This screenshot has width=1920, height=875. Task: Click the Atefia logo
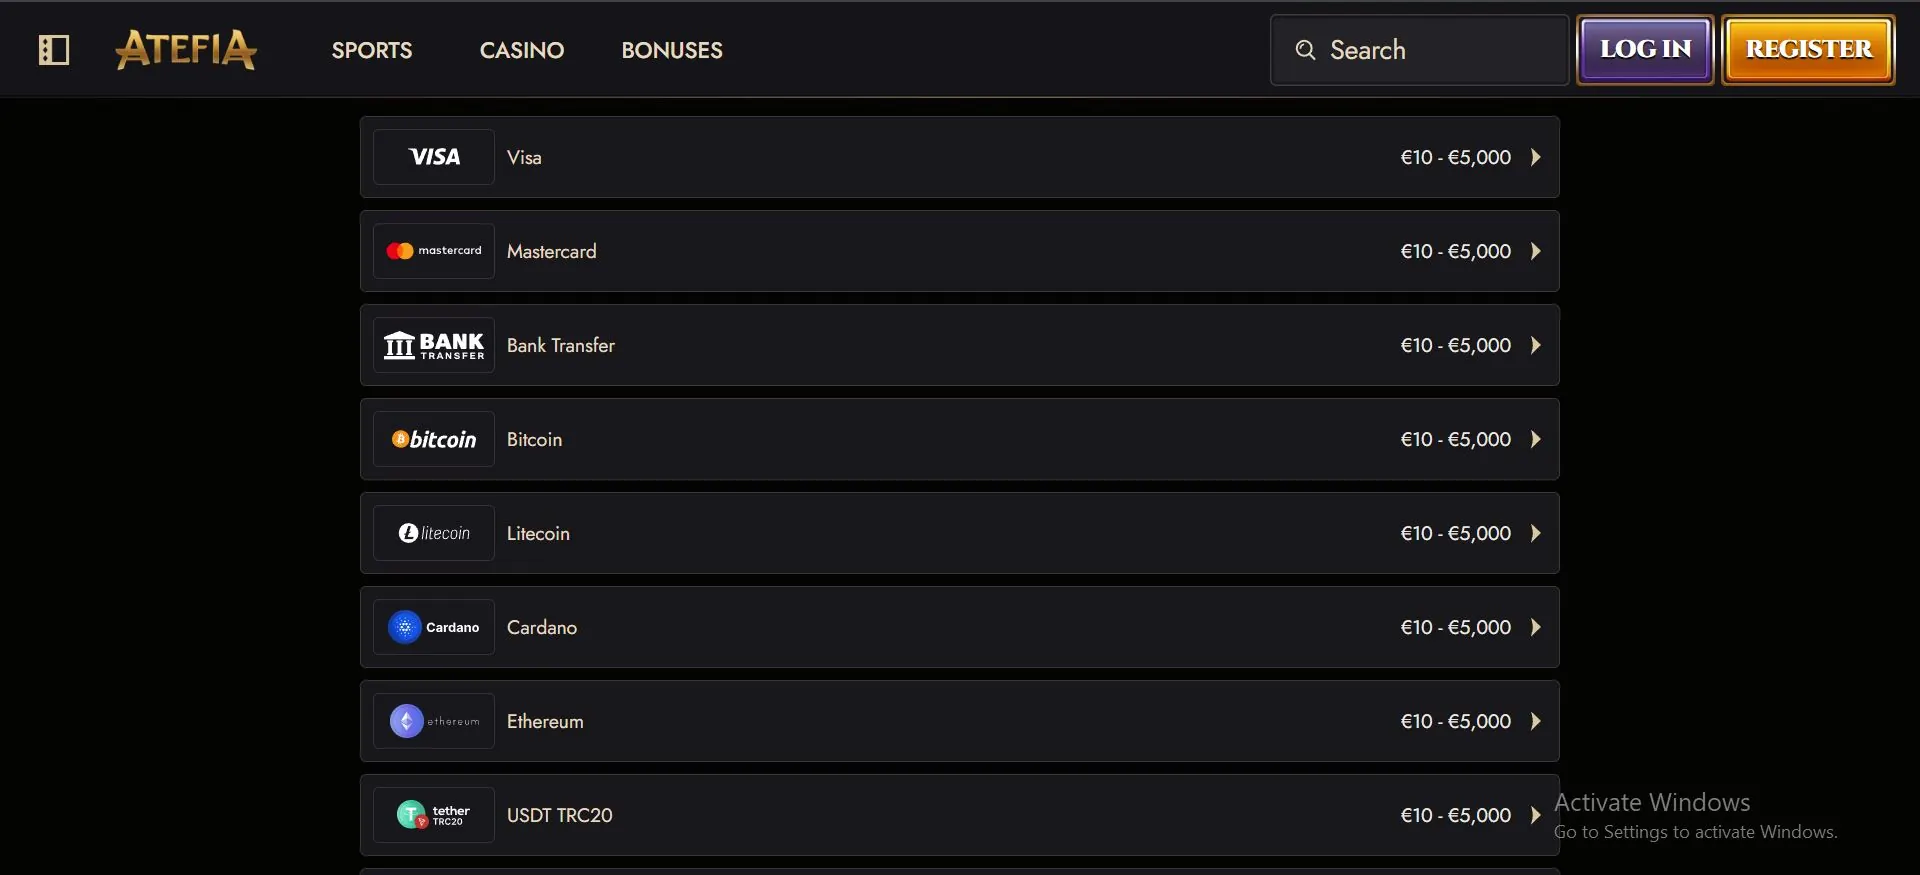(186, 49)
